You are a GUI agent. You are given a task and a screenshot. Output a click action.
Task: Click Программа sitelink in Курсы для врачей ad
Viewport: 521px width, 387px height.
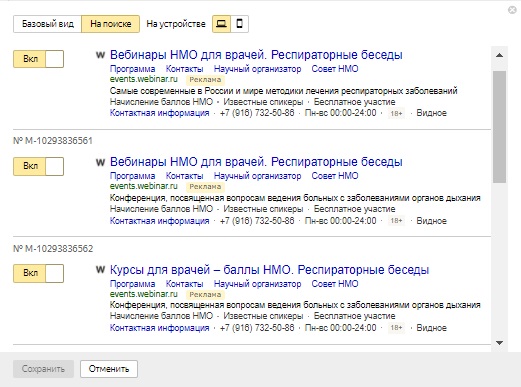132,284
